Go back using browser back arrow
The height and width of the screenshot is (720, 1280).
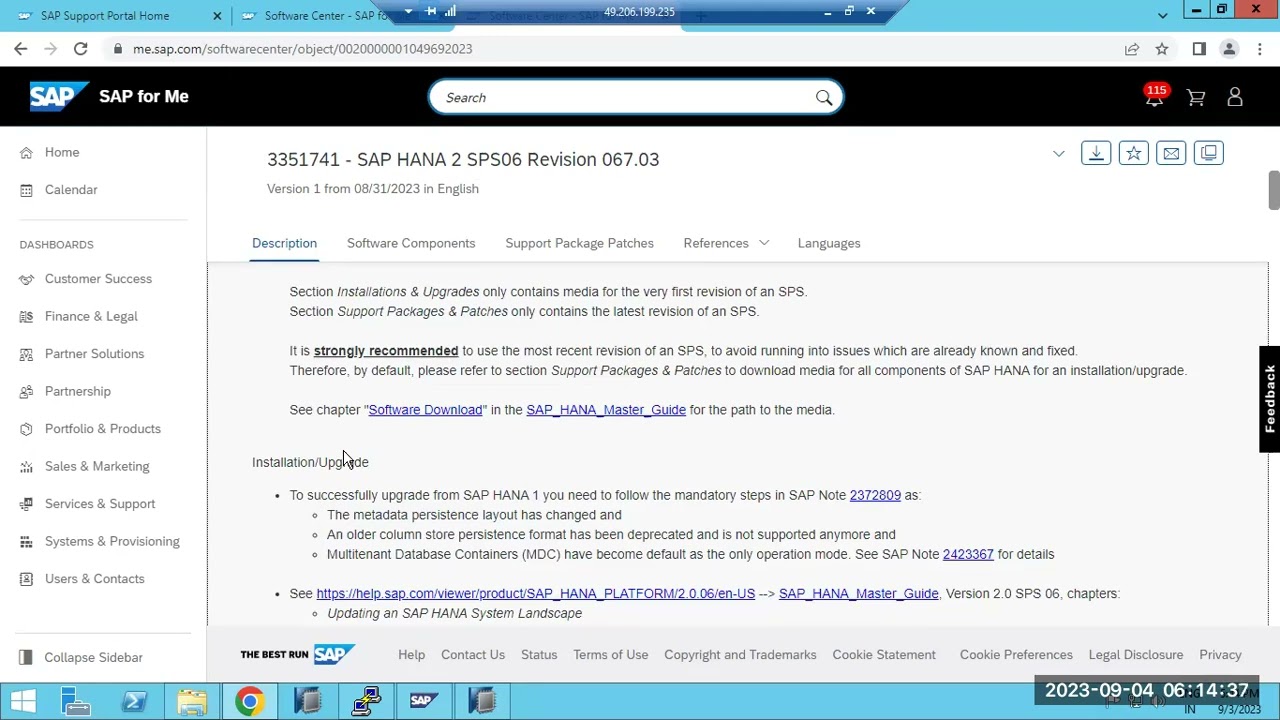(x=21, y=49)
